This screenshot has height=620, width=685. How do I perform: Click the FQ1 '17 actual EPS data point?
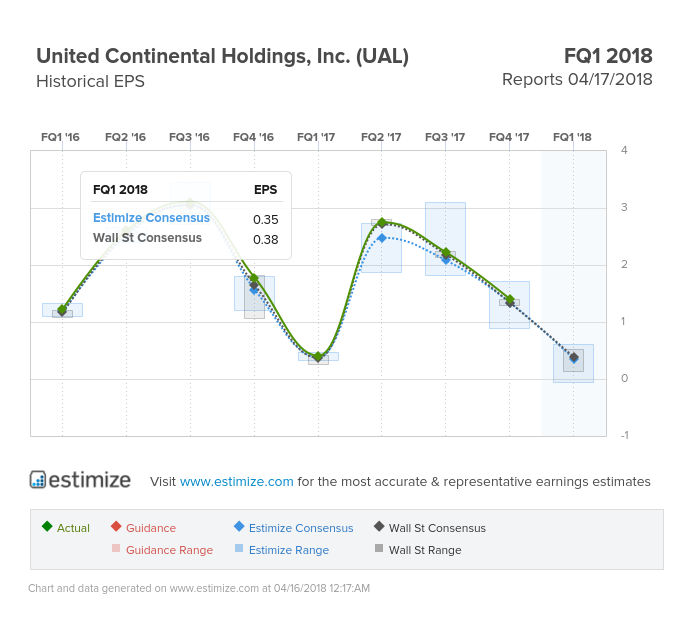coord(318,357)
